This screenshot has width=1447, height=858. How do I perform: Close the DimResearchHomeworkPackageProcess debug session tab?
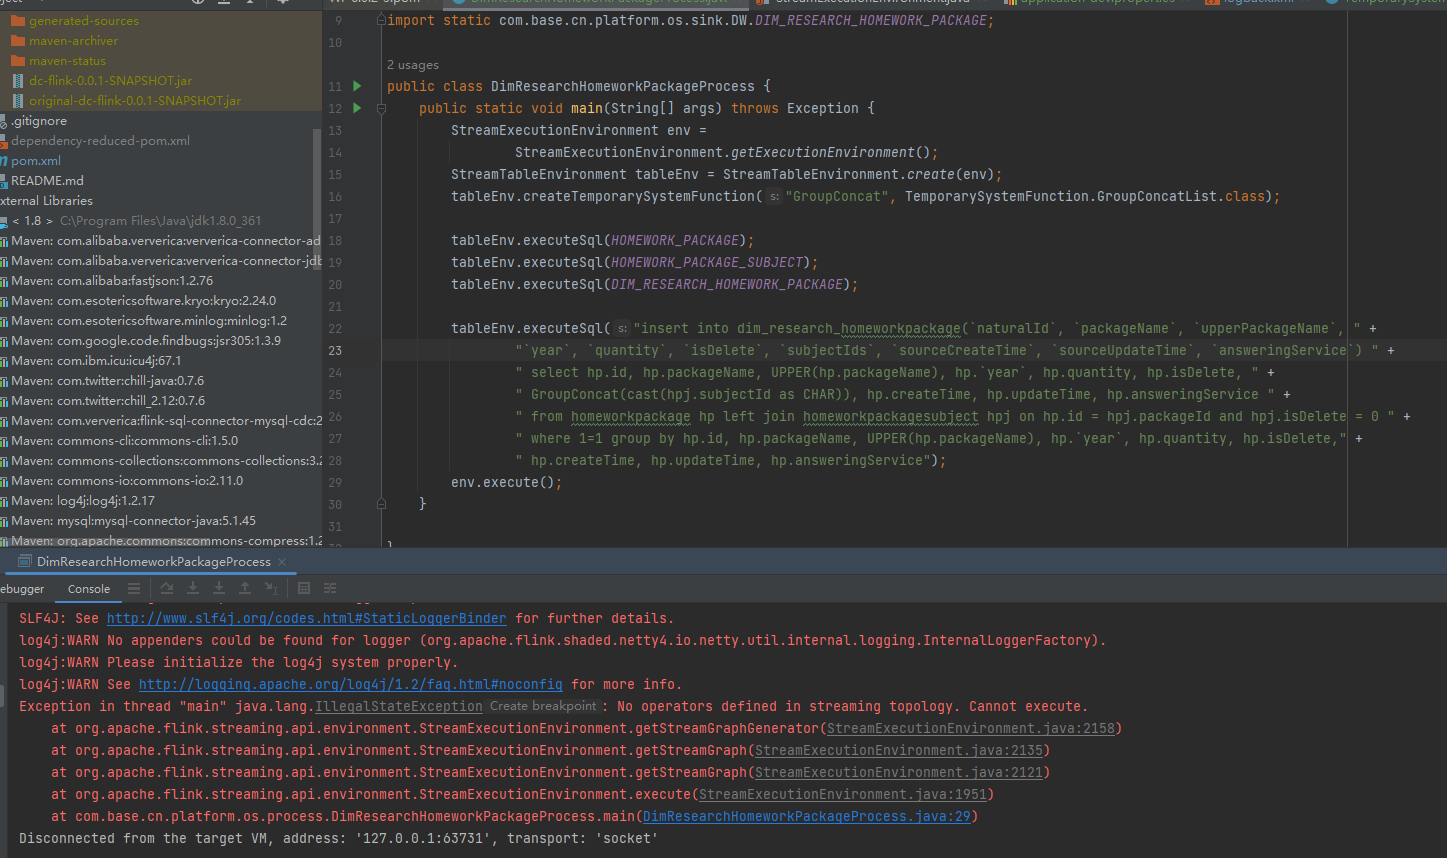point(282,562)
